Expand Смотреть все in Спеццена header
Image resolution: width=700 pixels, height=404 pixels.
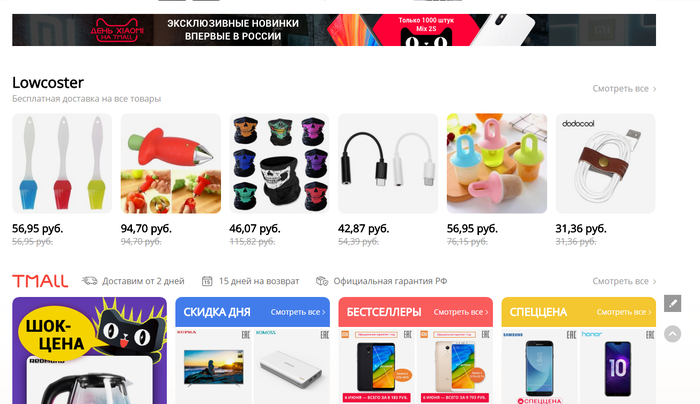click(624, 312)
